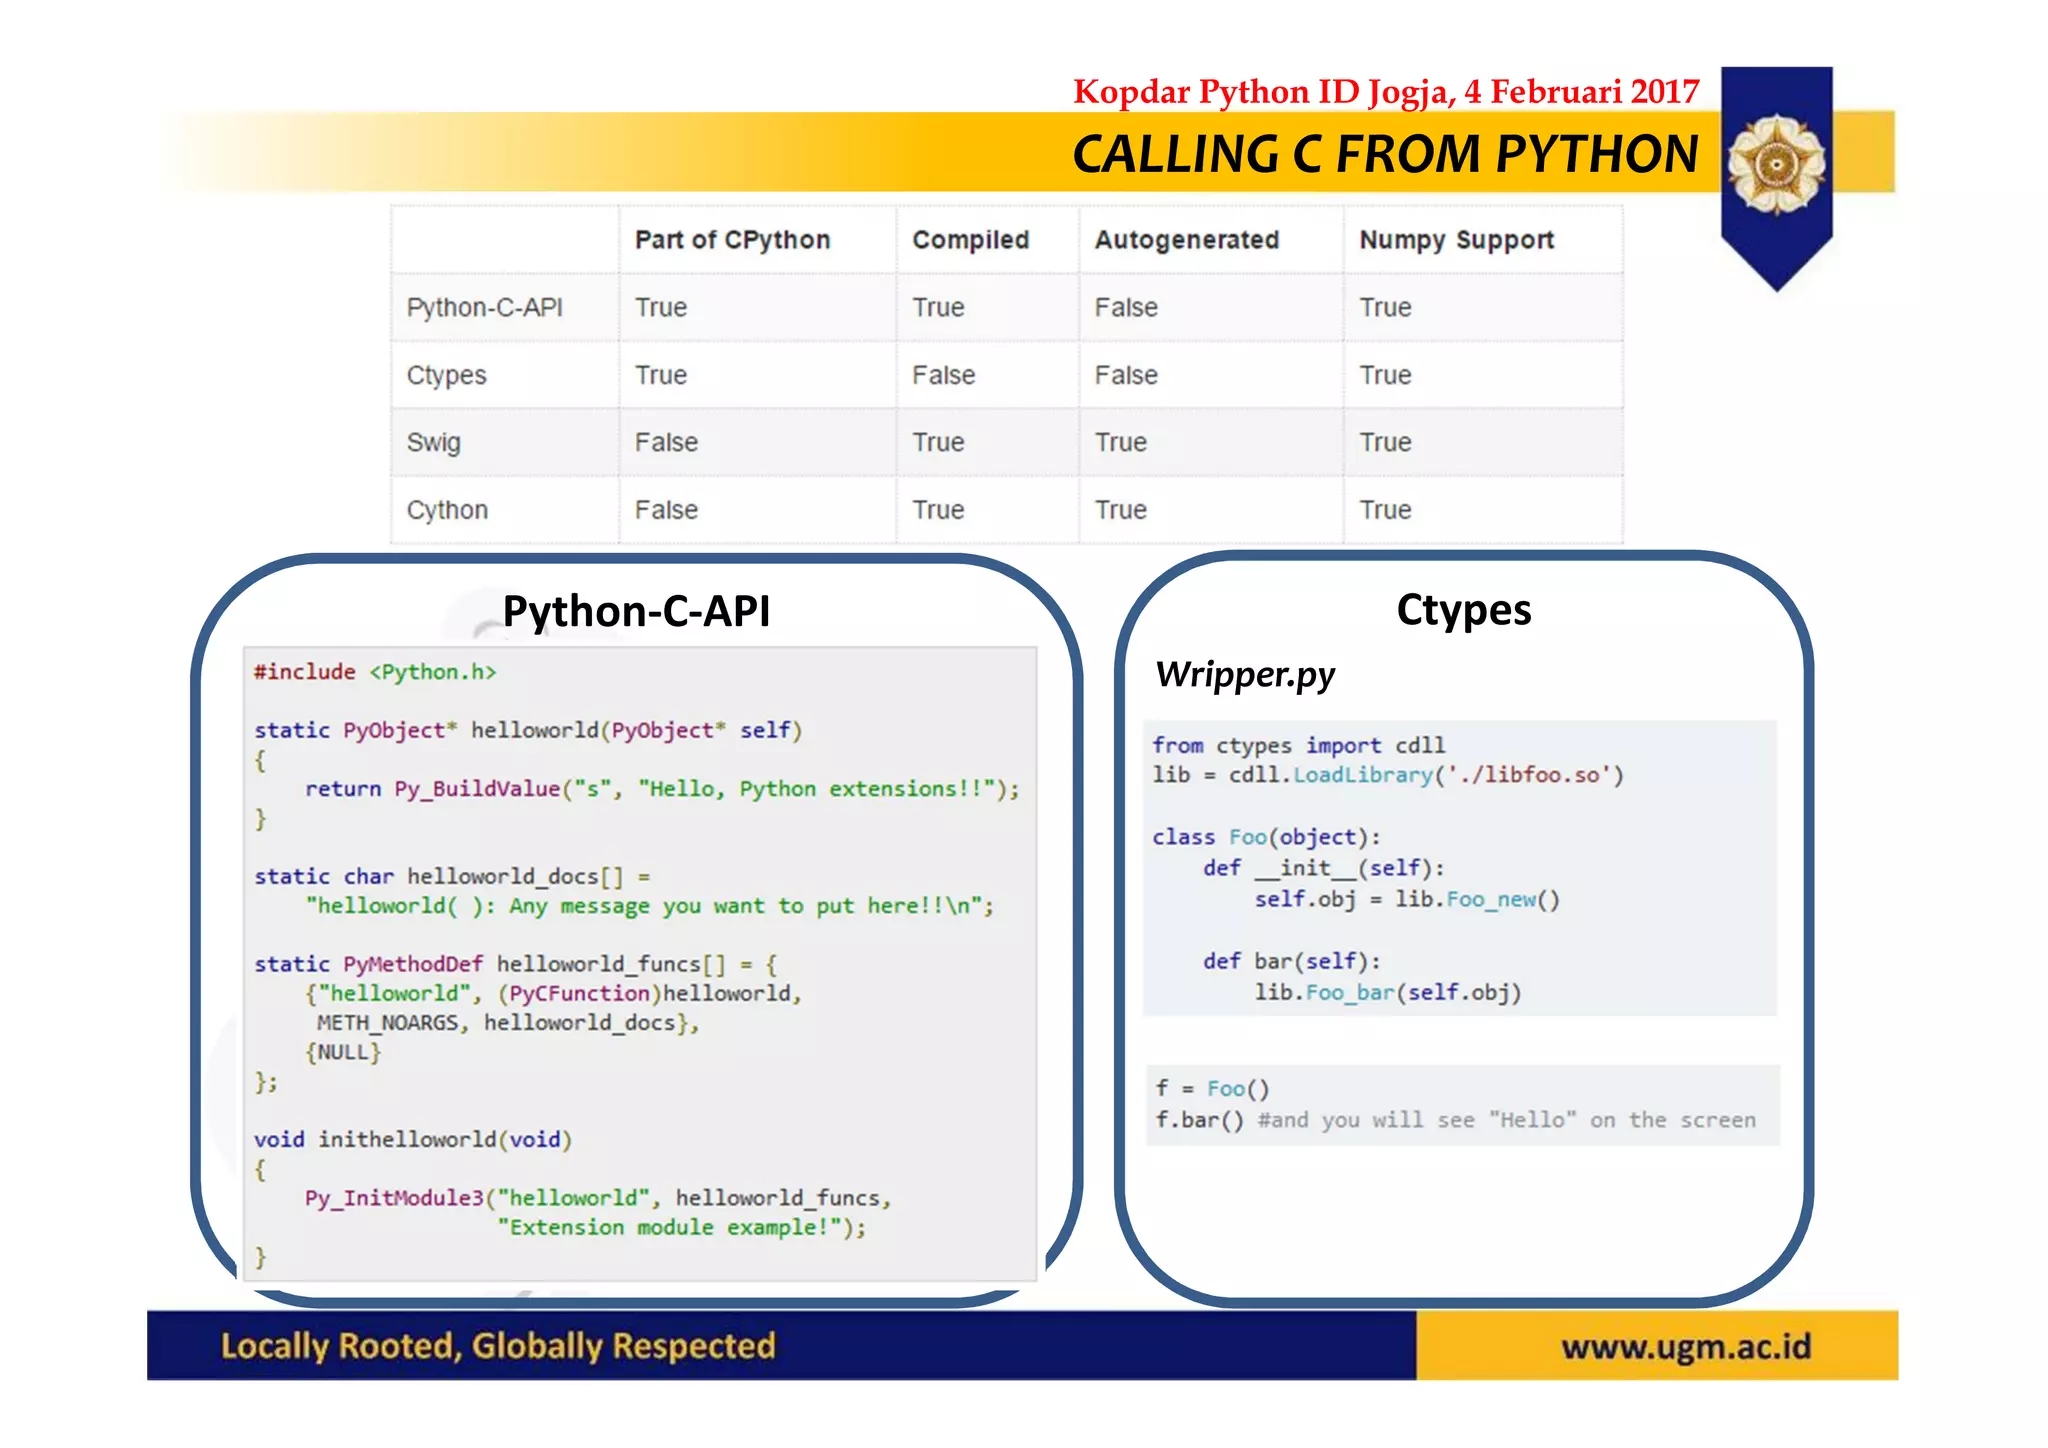Click the UGM emblem logo on the blue banner
Screen dimensions: 2048x1448
(1776, 164)
